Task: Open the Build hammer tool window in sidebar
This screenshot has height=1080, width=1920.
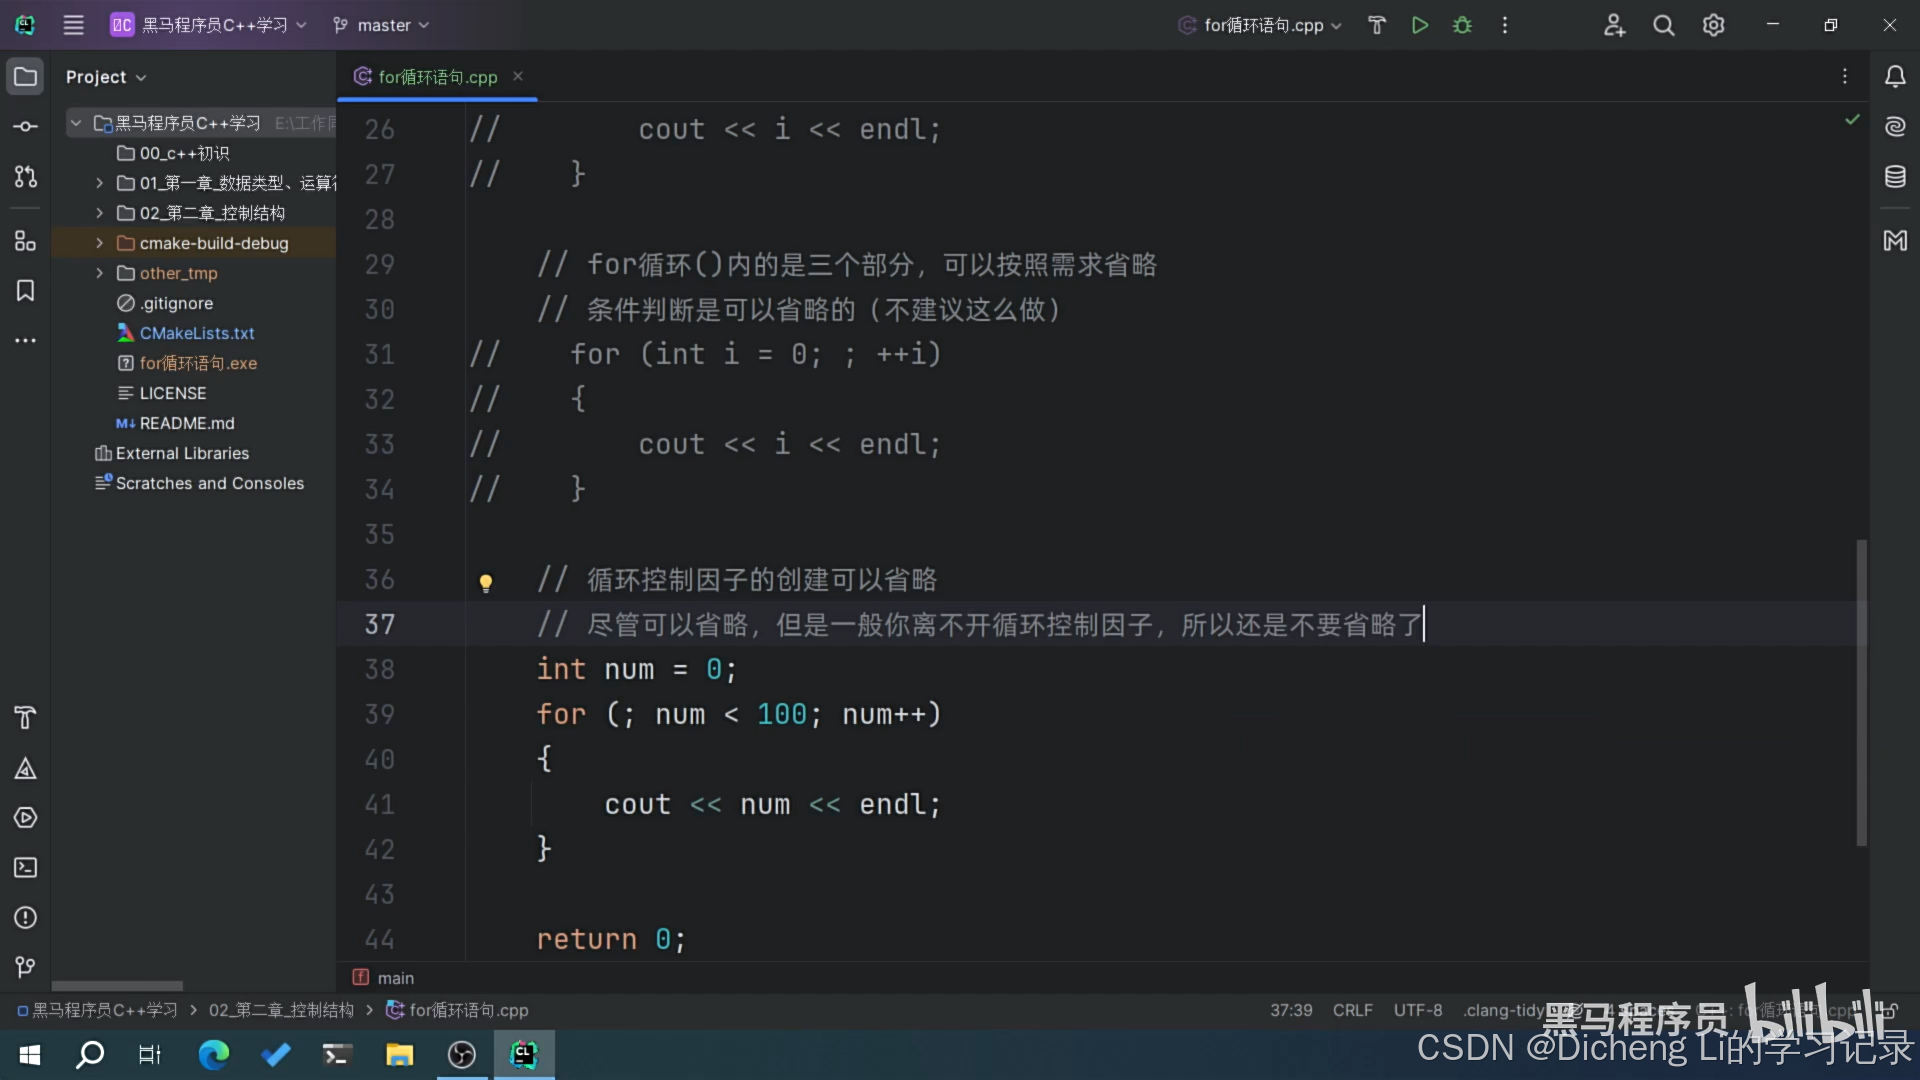Action: tap(25, 717)
